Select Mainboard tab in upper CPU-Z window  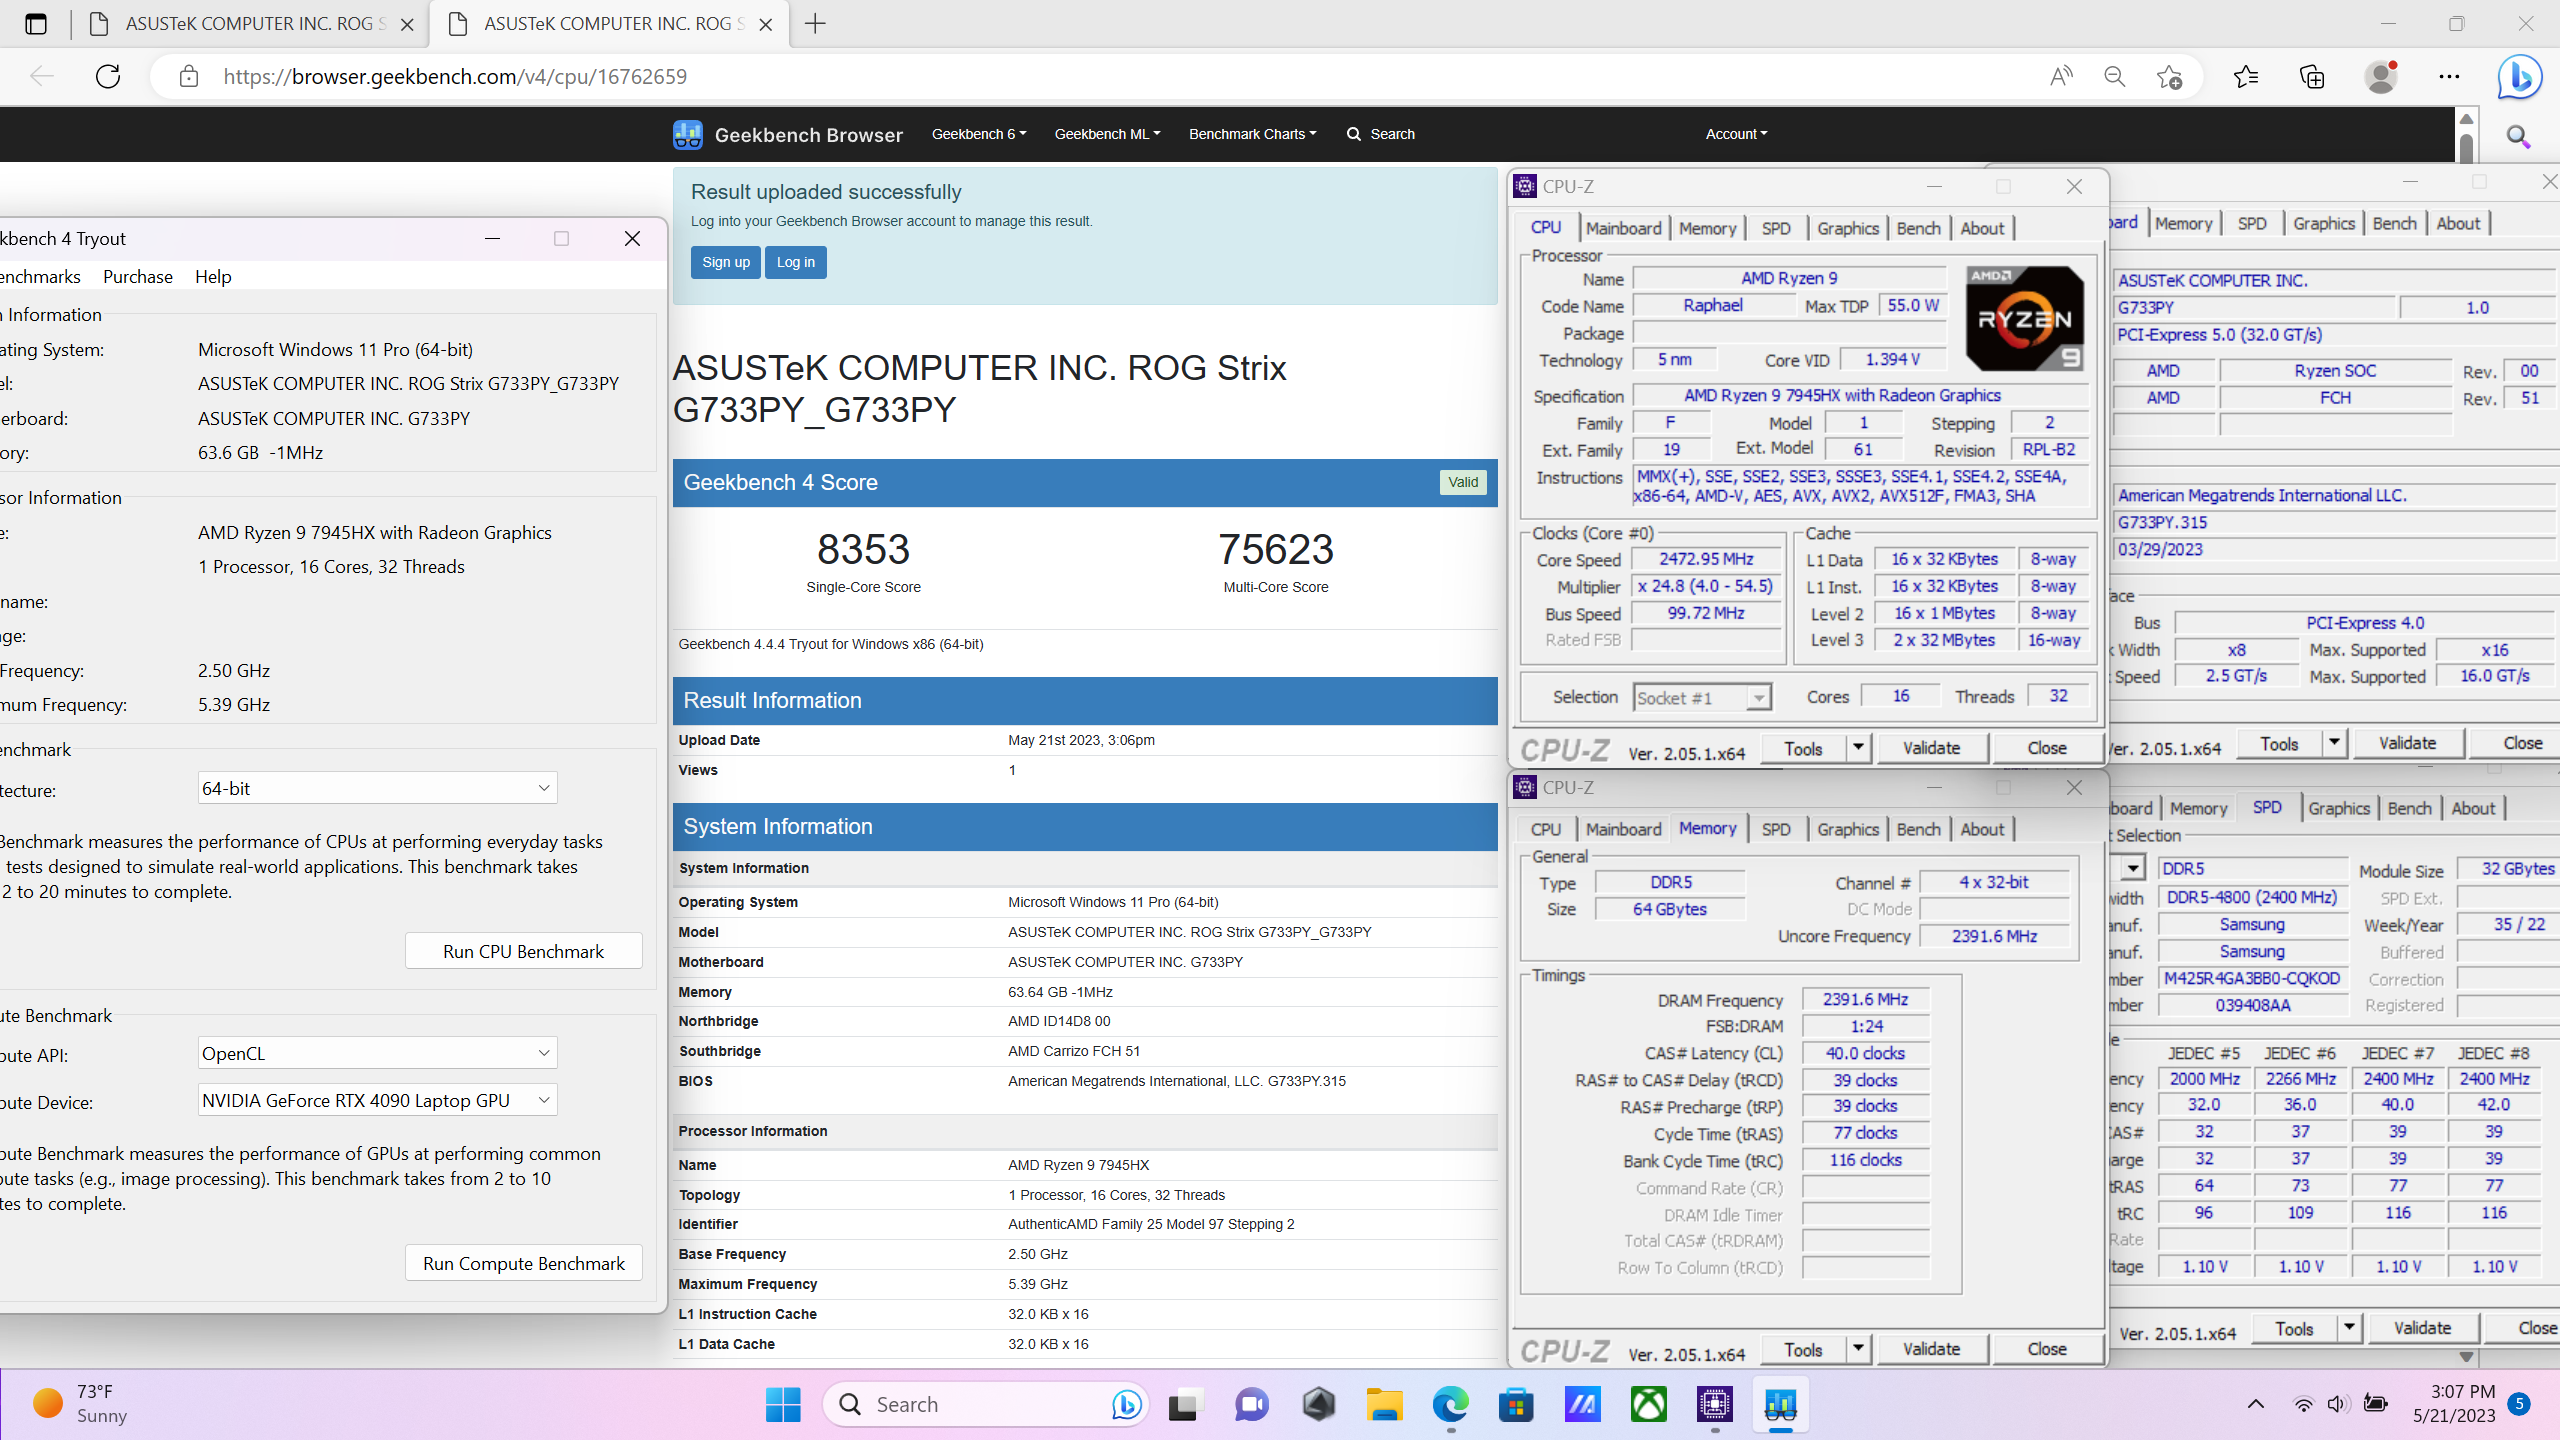tap(1623, 228)
